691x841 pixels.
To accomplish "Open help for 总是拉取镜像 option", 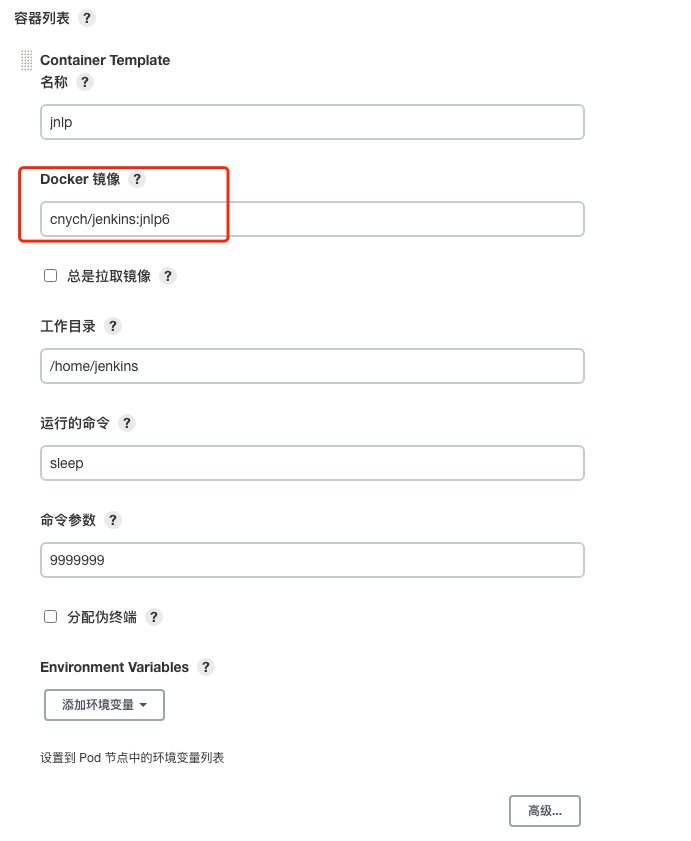I will pyautogui.click(x=168, y=277).
